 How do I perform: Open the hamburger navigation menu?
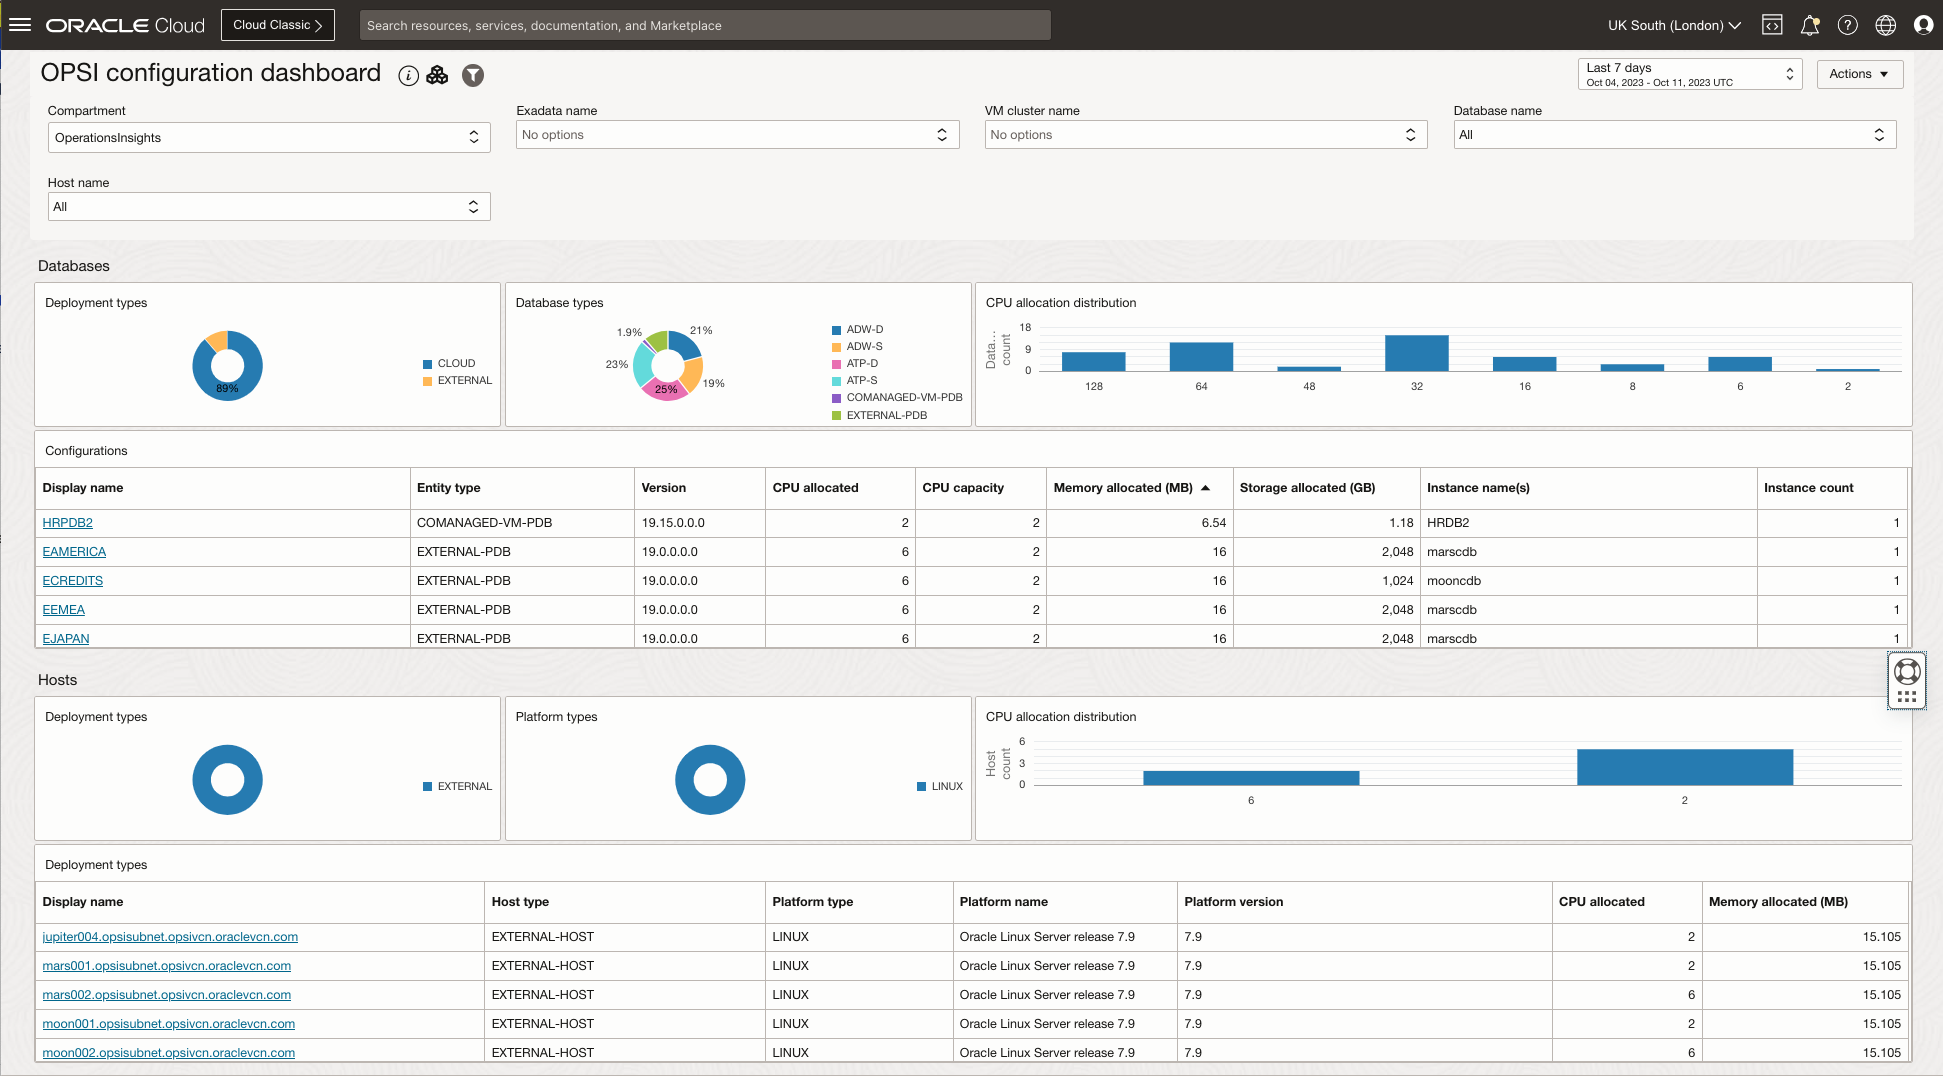click(20, 25)
